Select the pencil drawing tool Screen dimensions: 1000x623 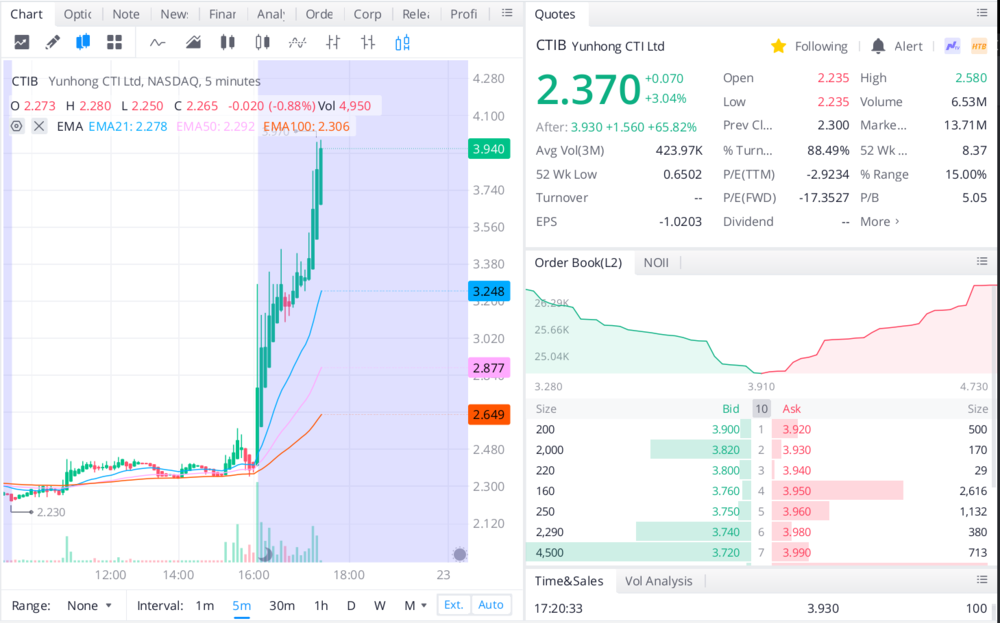52,42
